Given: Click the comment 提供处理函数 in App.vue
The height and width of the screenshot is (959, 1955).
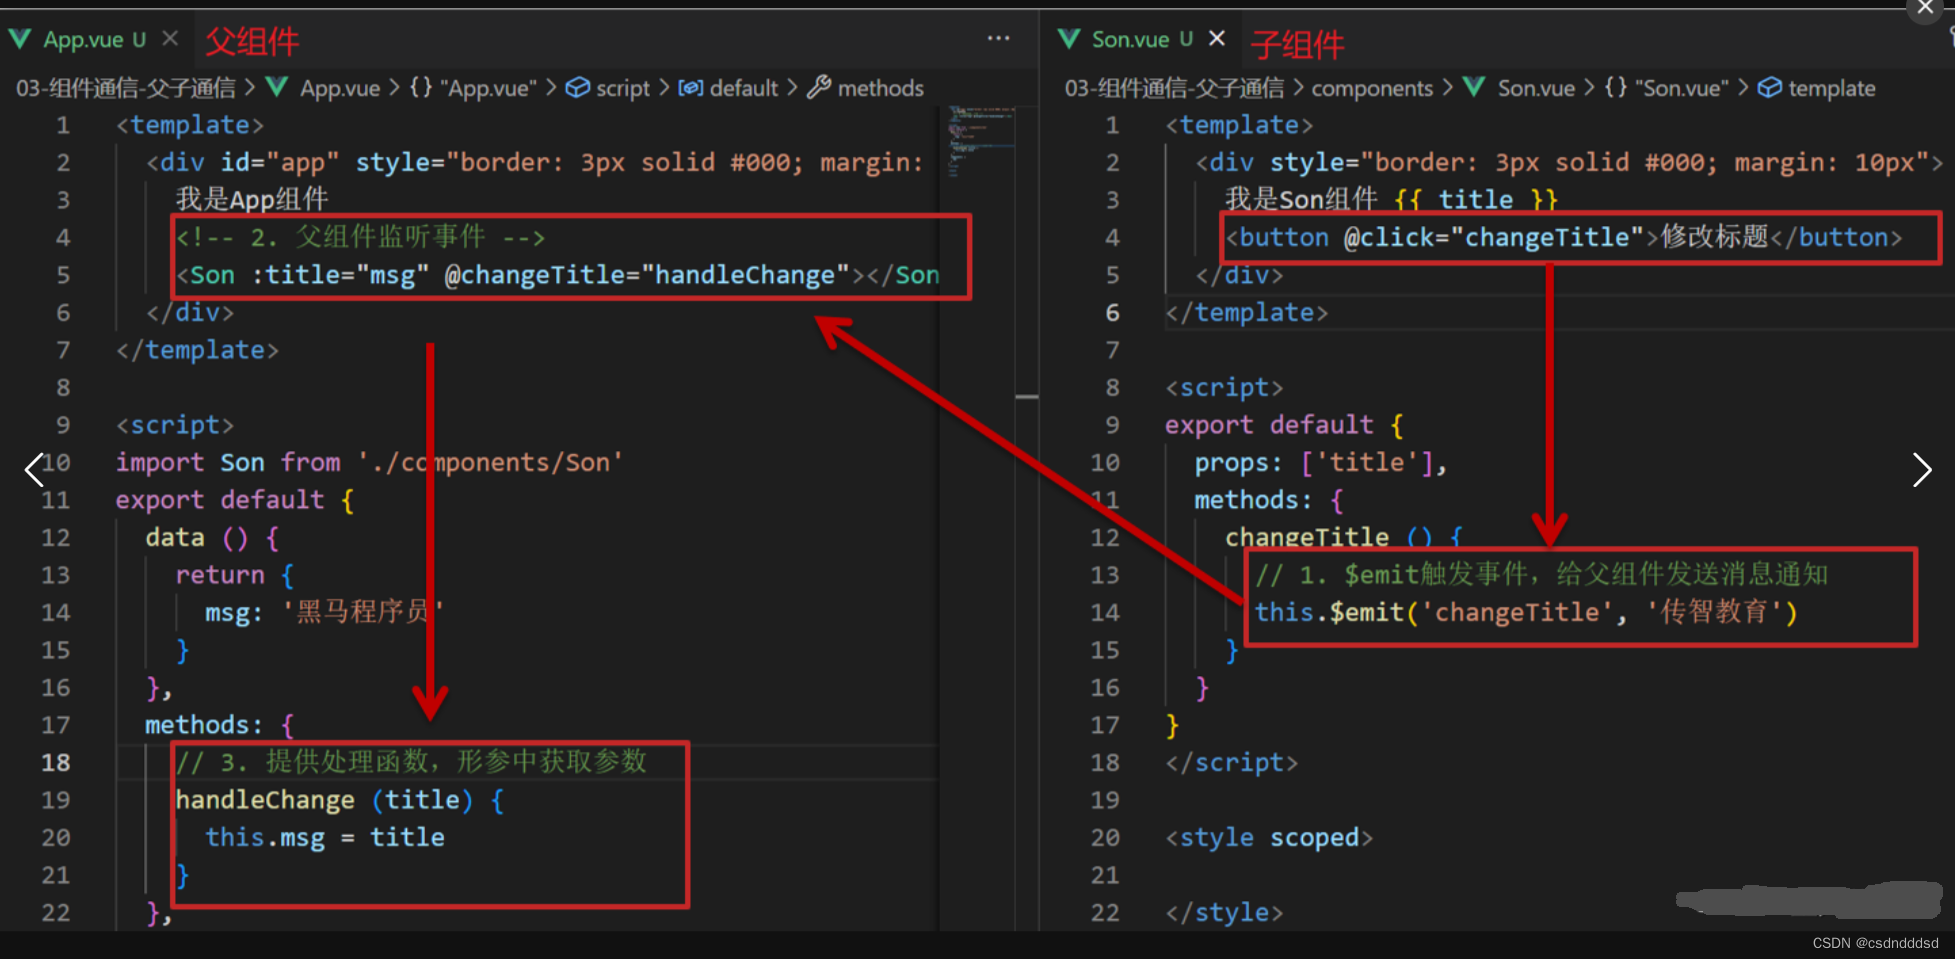Looking at the screenshot, I should [x=411, y=762].
